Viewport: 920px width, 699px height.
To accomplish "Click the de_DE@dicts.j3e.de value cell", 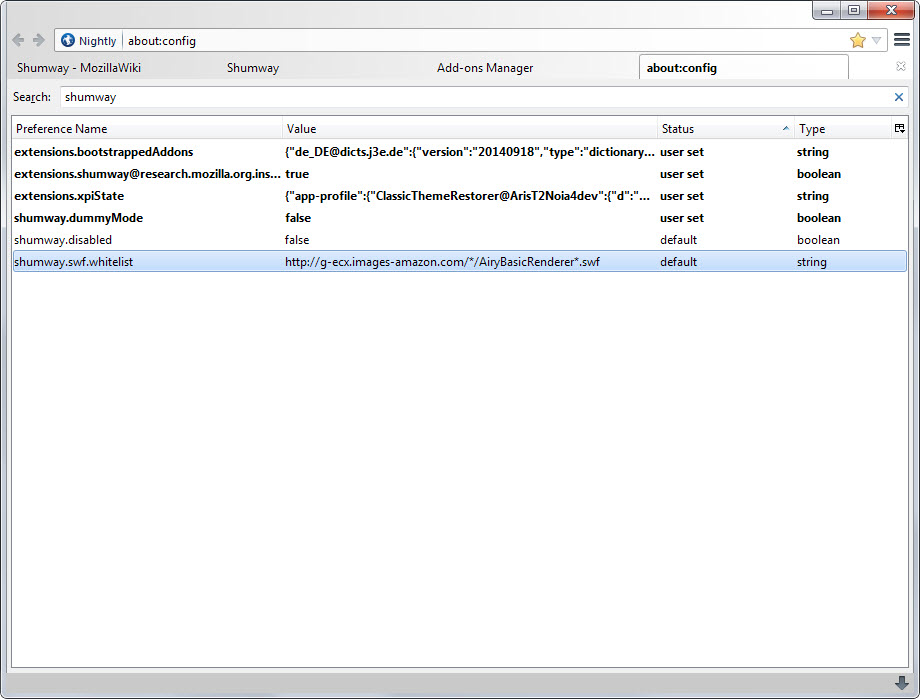I will [470, 152].
